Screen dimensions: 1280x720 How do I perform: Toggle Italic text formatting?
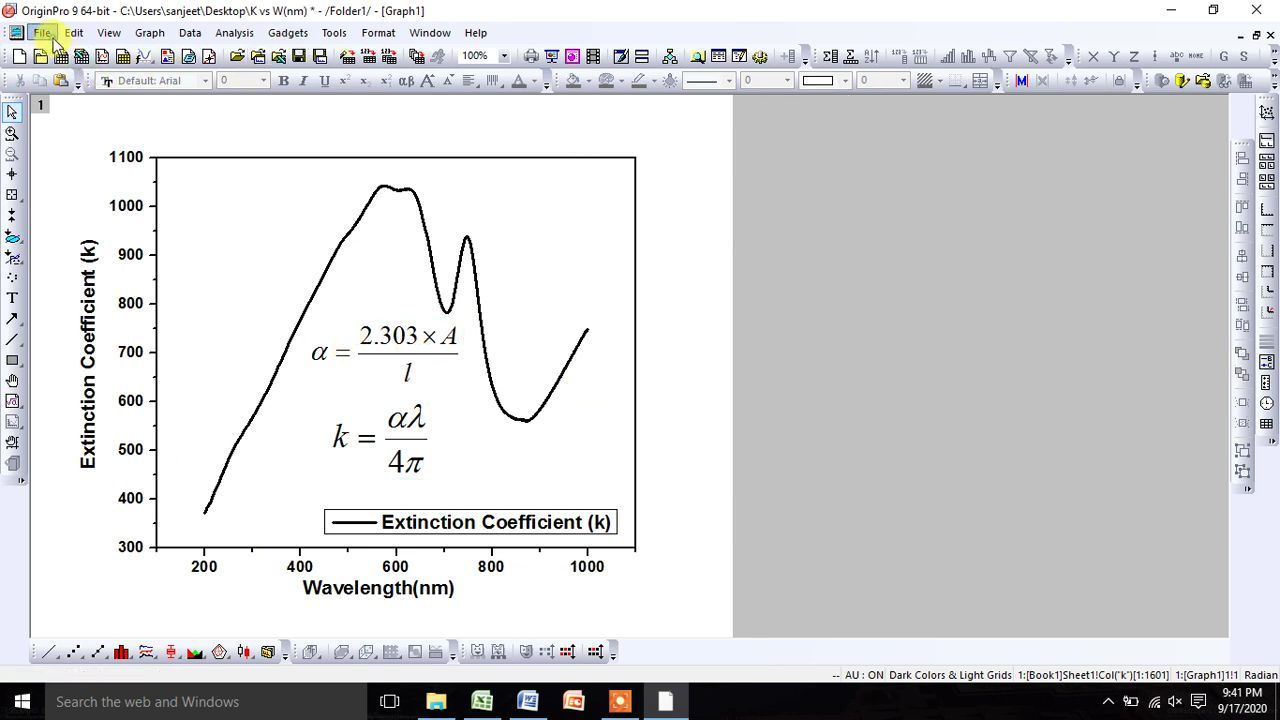(x=303, y=81)
